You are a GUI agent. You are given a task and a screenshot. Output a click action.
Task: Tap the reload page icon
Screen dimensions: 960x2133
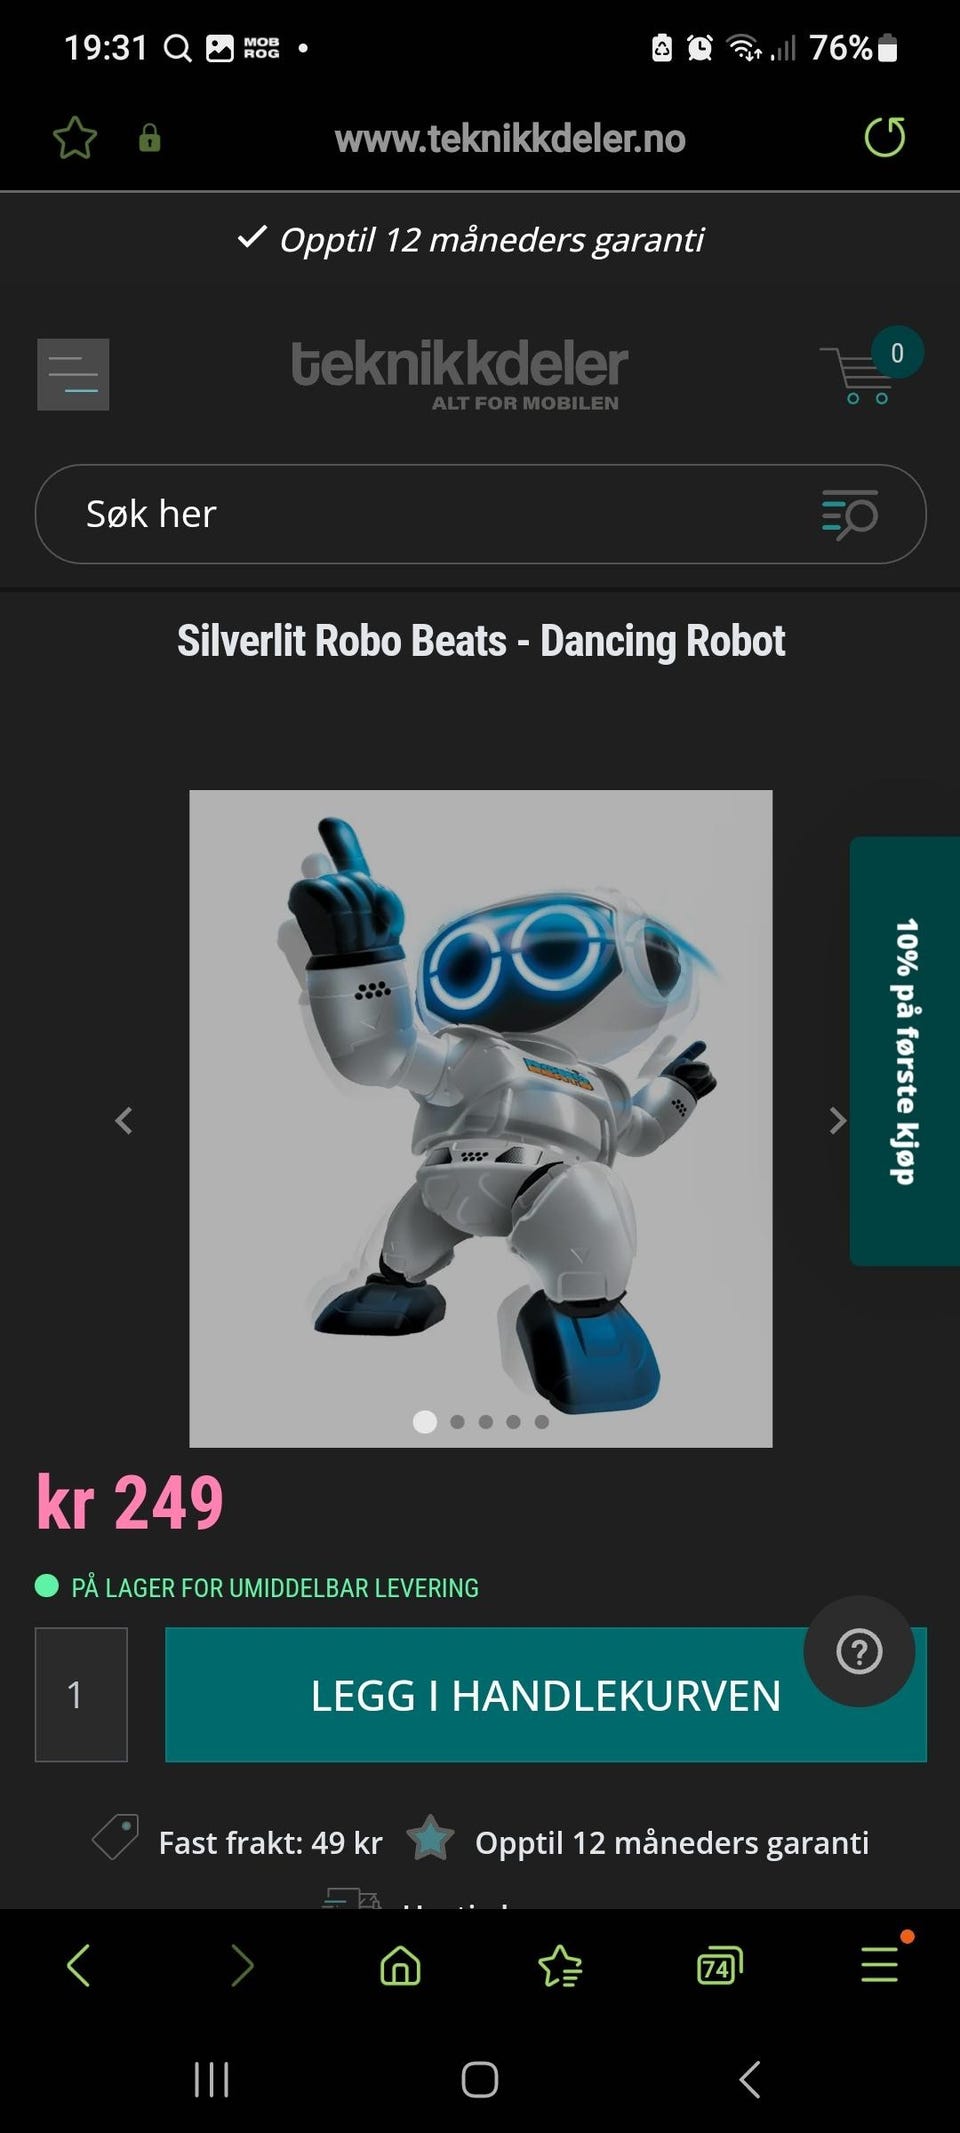(885, 137)
